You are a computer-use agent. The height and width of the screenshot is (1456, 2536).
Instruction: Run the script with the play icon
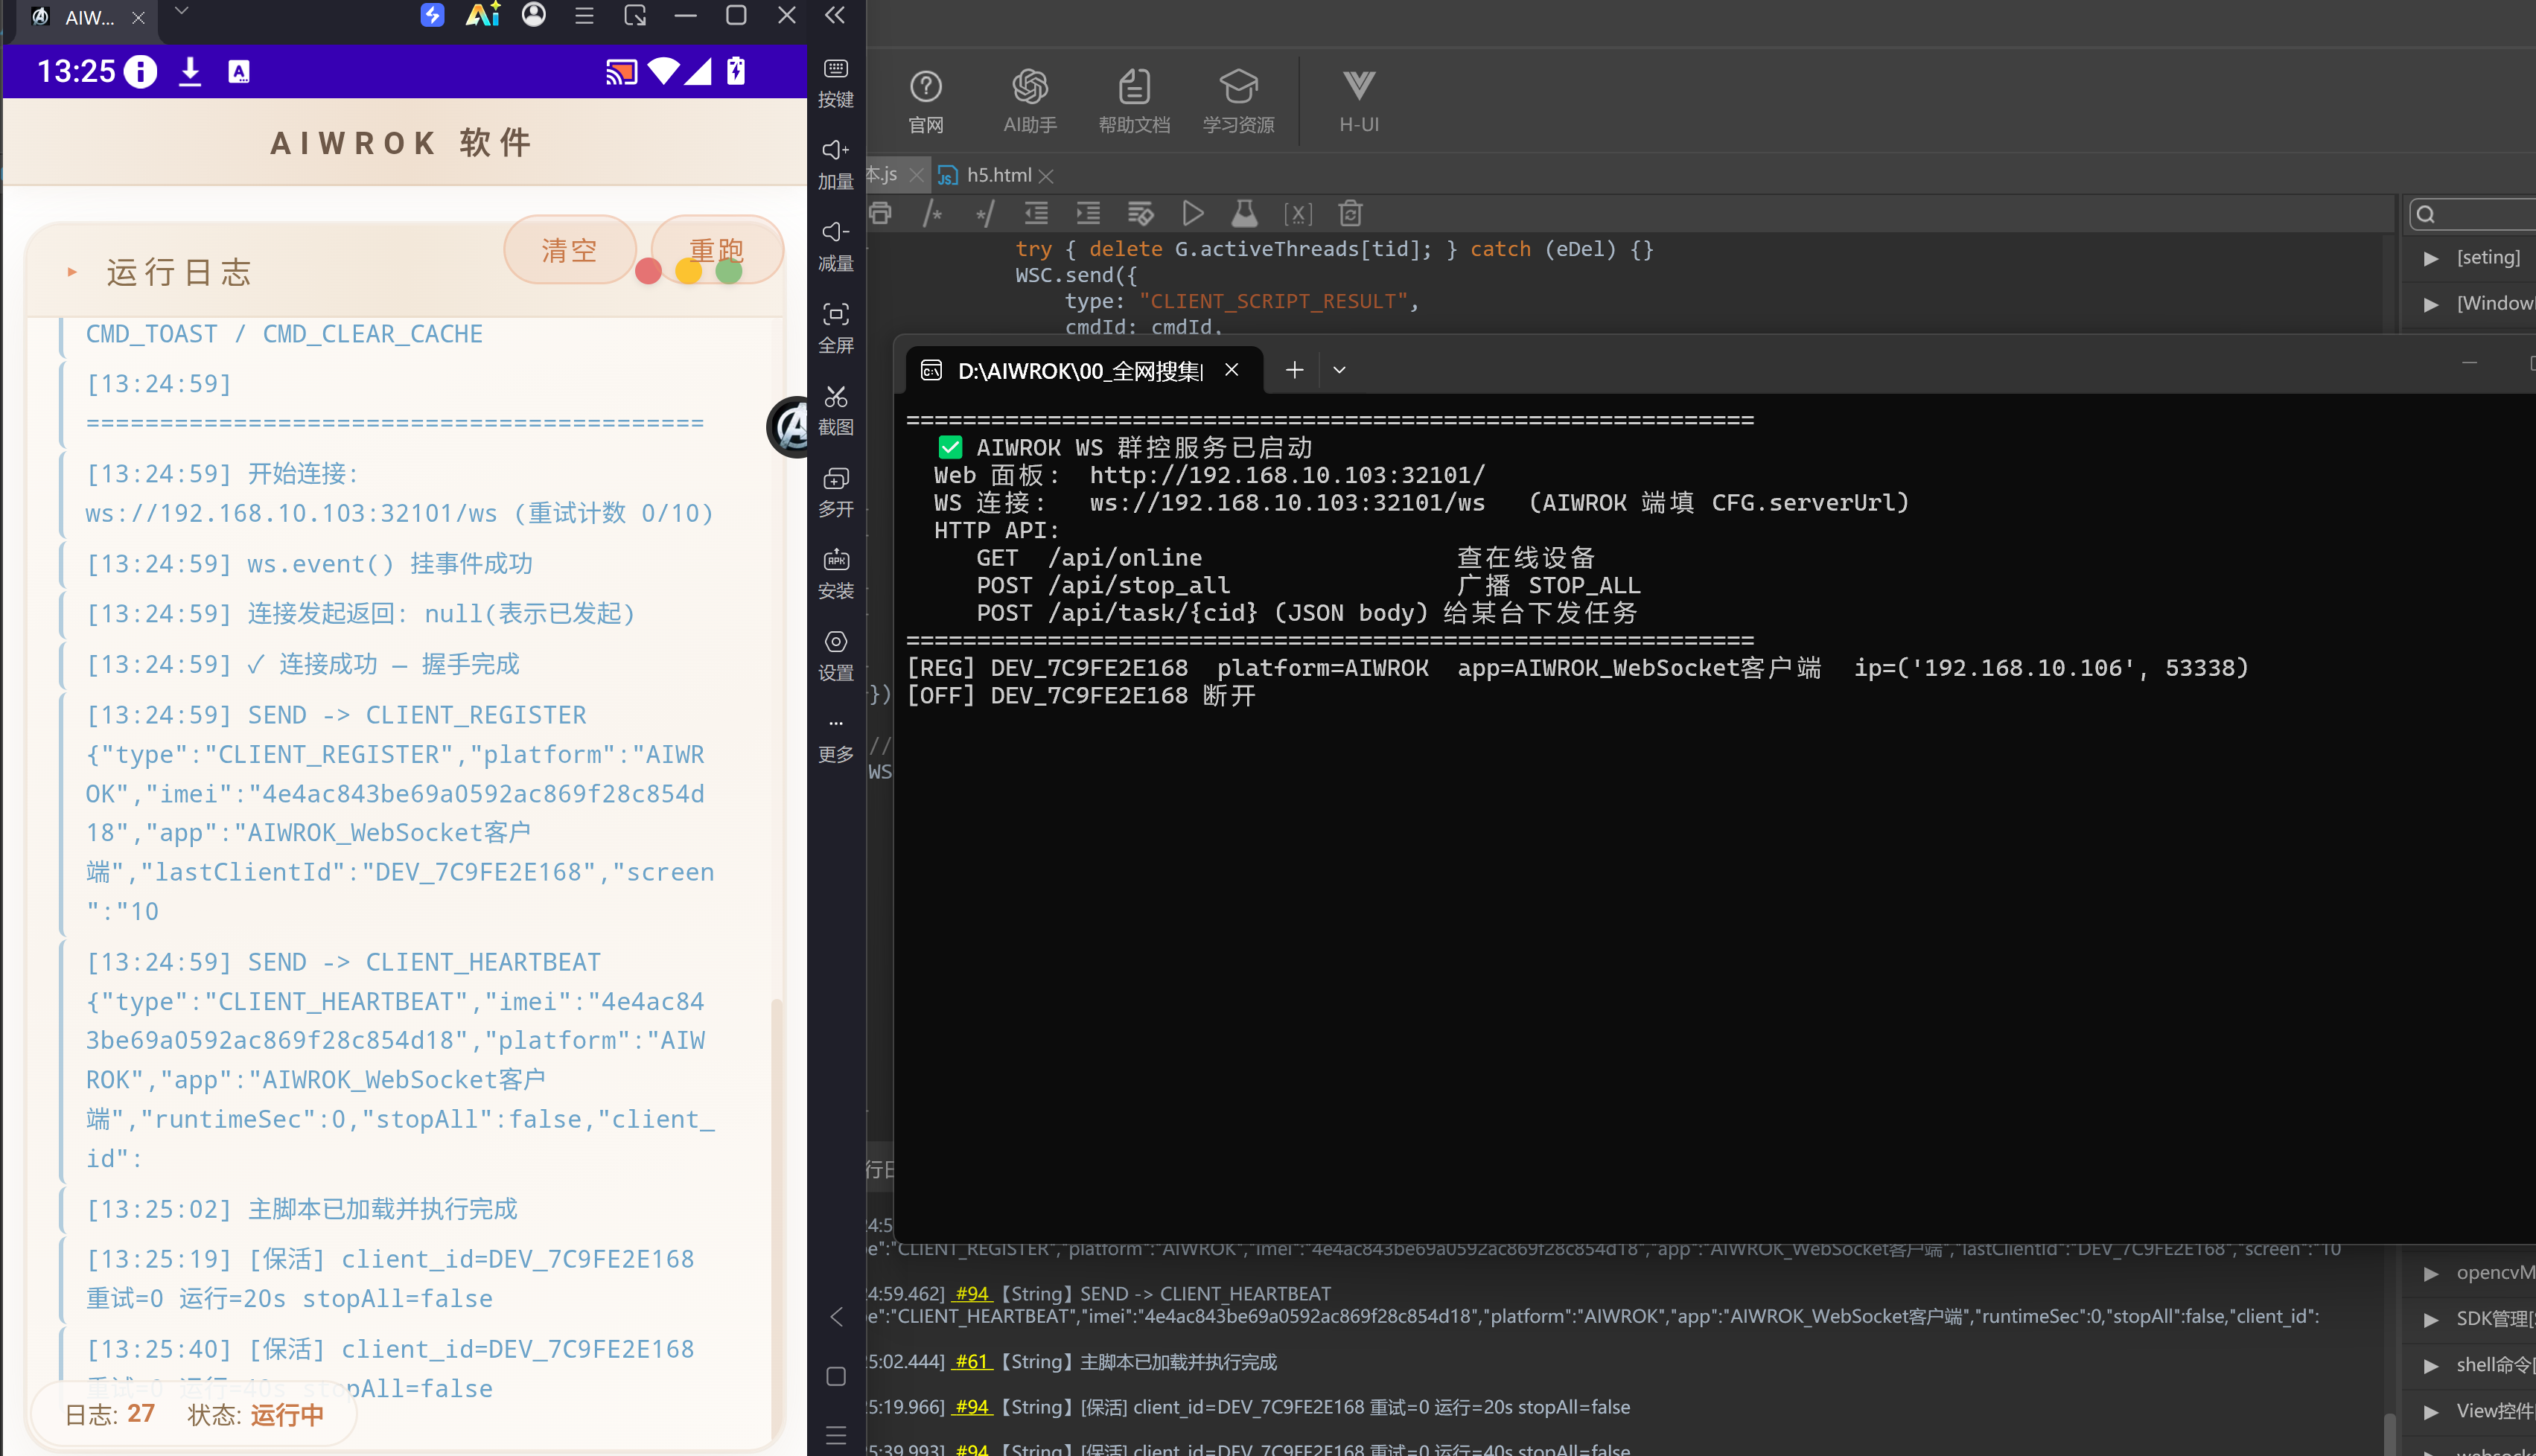pos(1192,213)
